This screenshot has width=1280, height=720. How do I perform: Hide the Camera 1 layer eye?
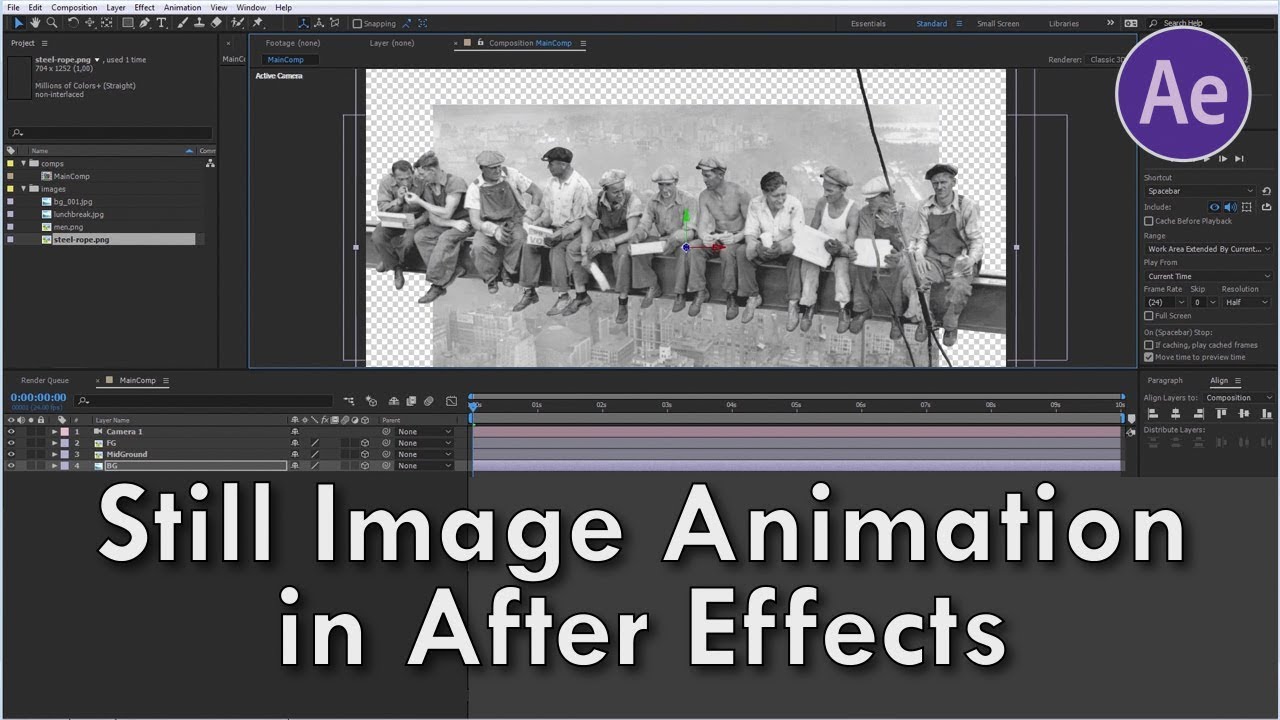point(11,432)
